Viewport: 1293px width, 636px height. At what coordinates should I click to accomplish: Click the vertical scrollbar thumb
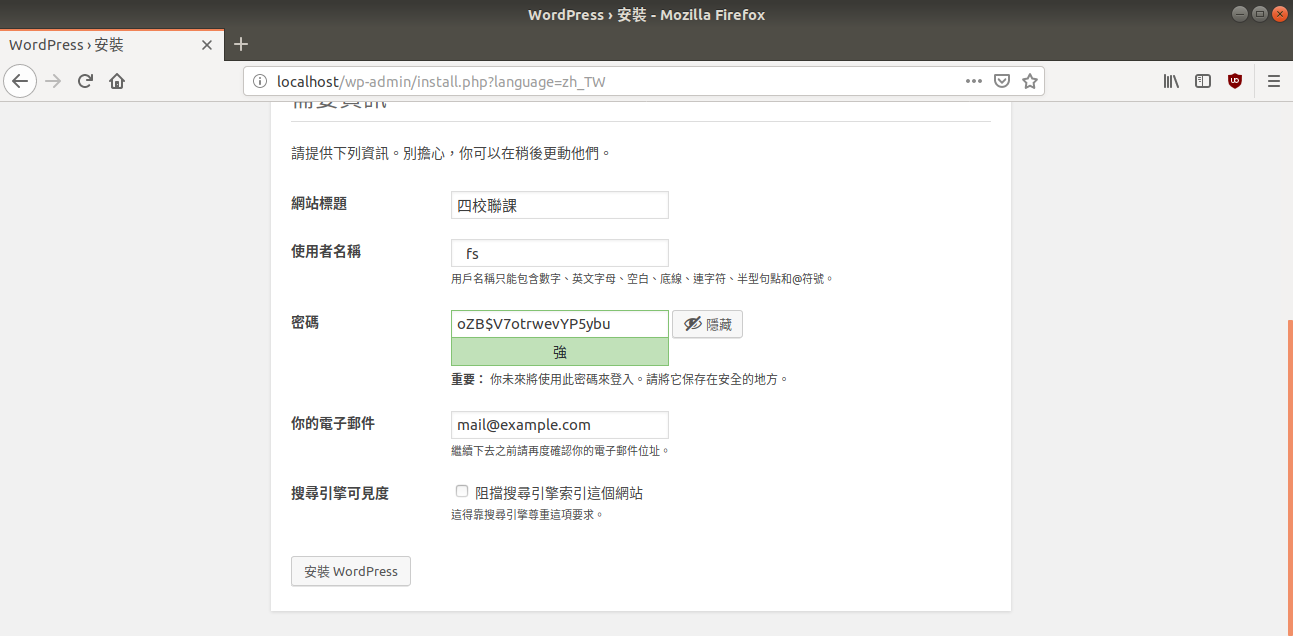click(x=1290, y=478)
